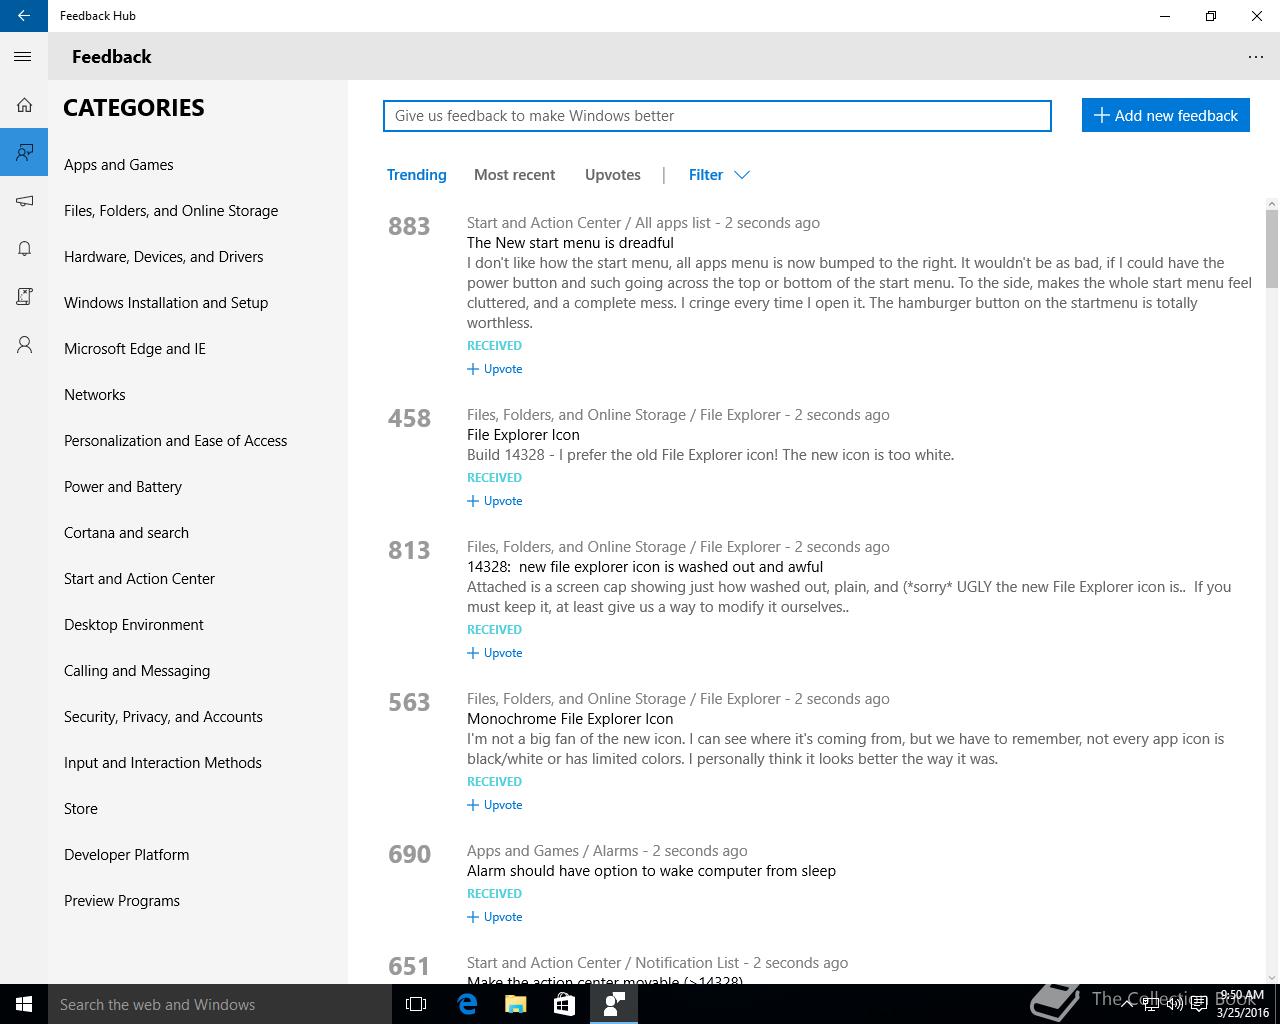Select Developer Platform category

pos(127,855)
